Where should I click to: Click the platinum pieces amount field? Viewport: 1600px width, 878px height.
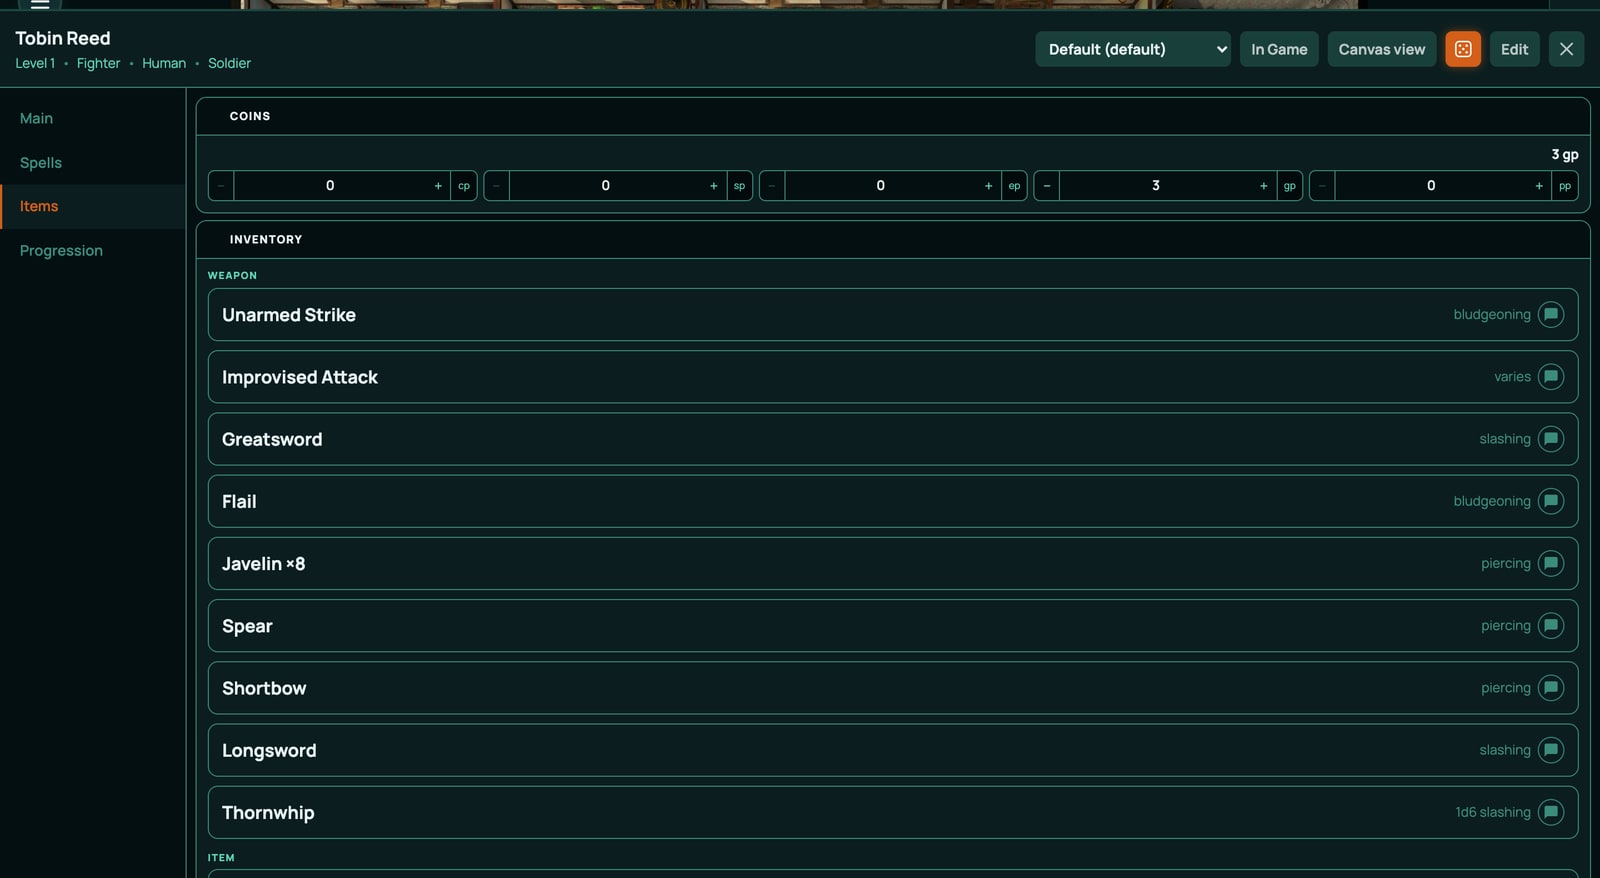coord(1431,186)
